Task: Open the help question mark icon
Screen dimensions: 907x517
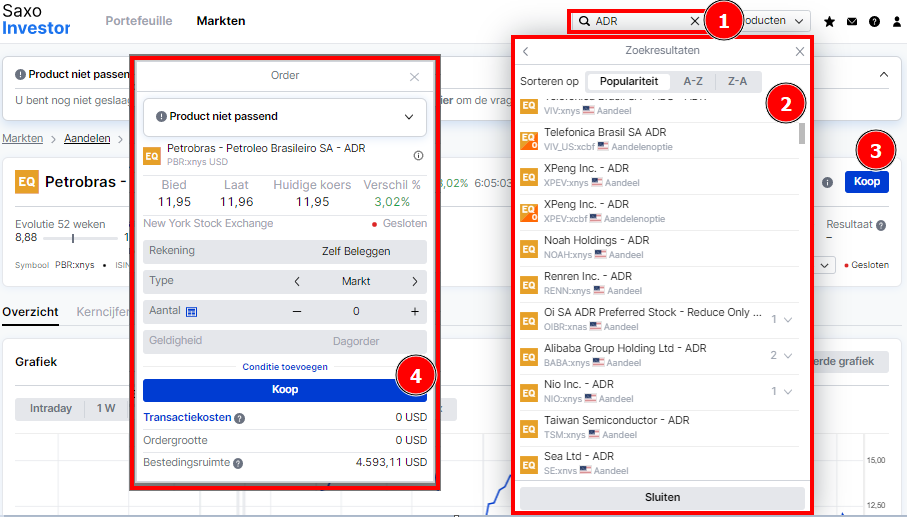Action: pos(875,21)
